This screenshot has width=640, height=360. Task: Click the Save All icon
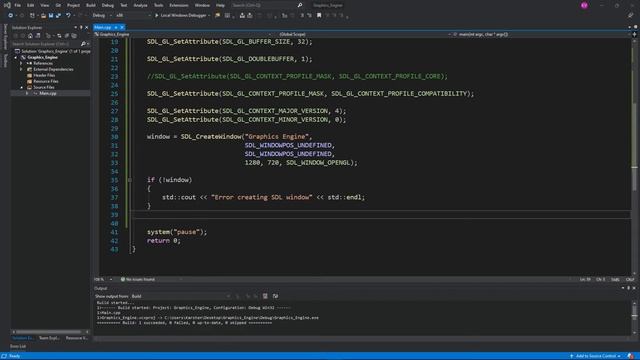click(x=58, y=16)
